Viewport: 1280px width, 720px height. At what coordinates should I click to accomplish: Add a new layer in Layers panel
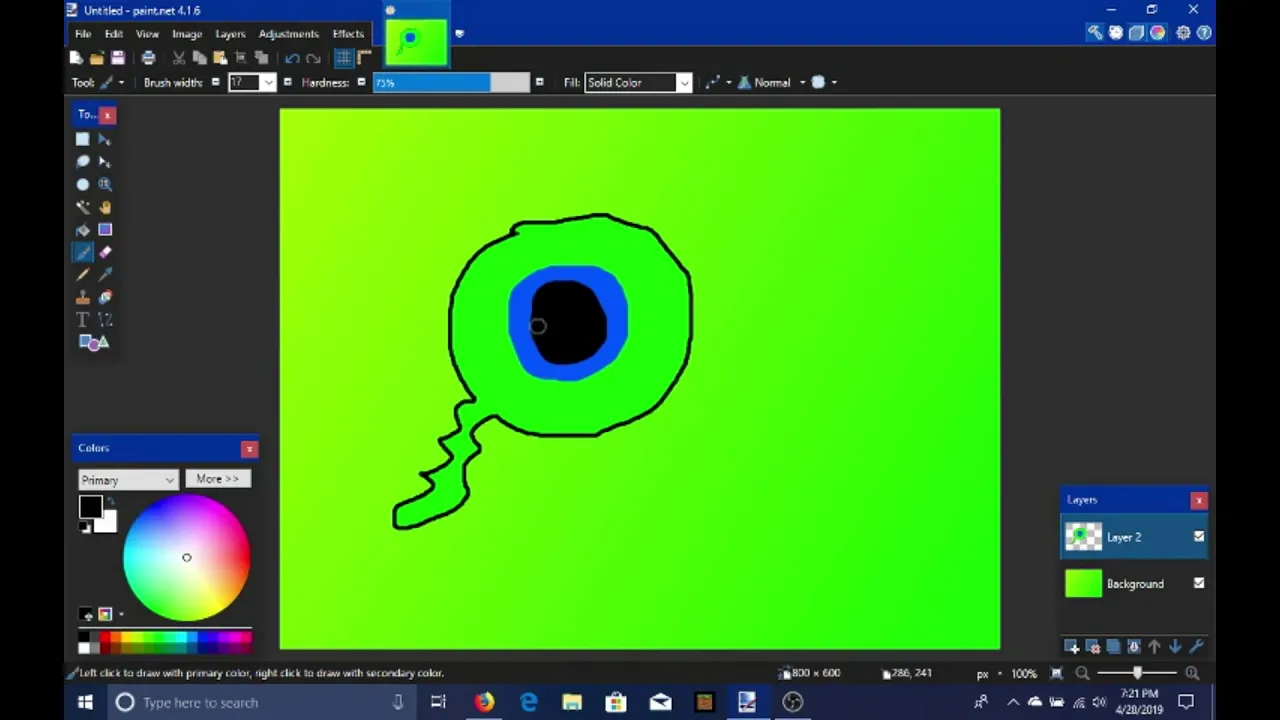[1071, 647]
